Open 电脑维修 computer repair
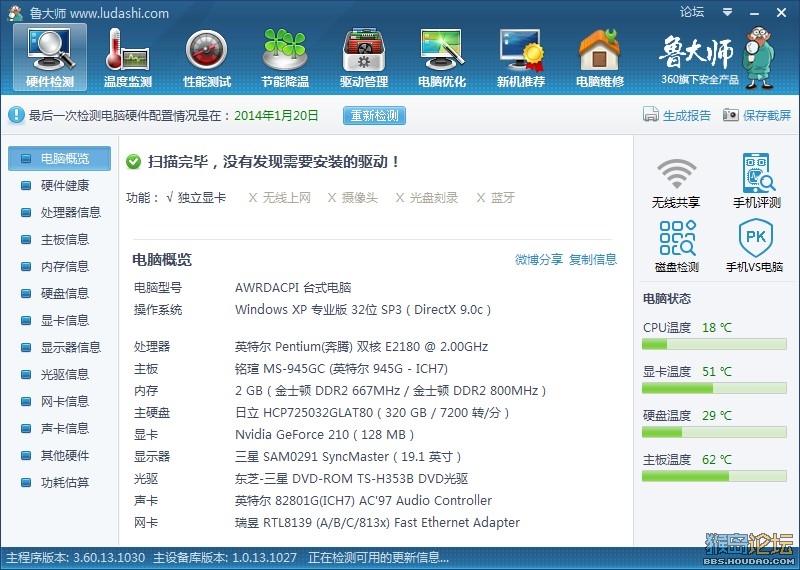The width and height of the screenshot is (800, 570). (x=599, y=57)
